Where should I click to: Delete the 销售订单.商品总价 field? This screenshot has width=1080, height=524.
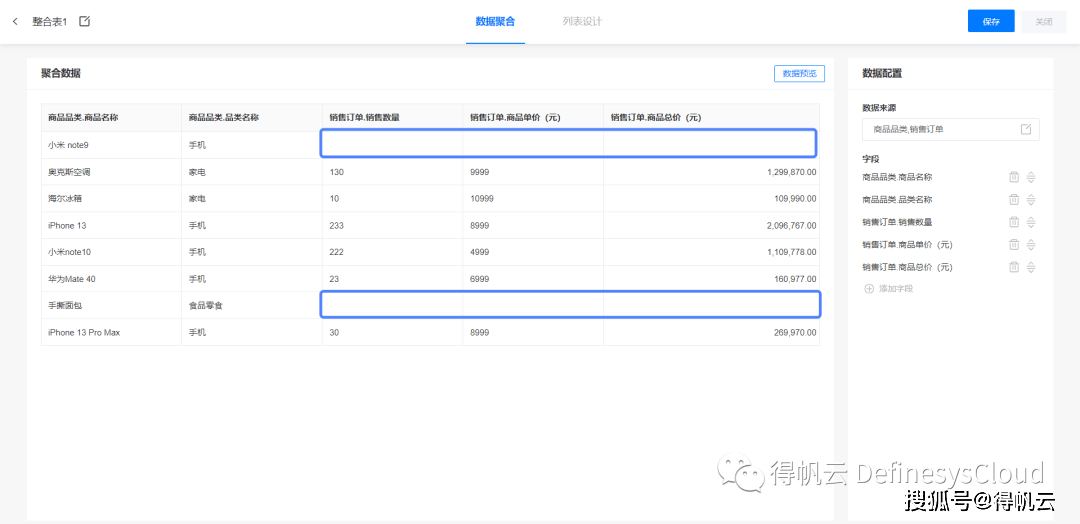coord(1014,267)
